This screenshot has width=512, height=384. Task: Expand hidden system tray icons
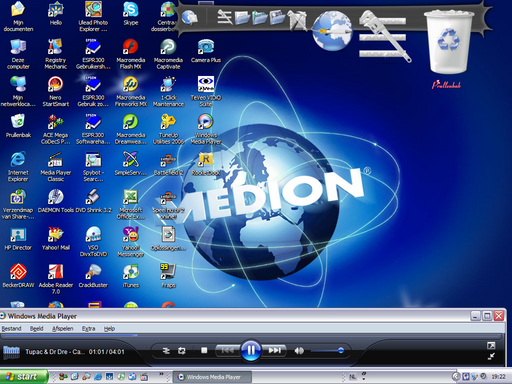(456, 377)
